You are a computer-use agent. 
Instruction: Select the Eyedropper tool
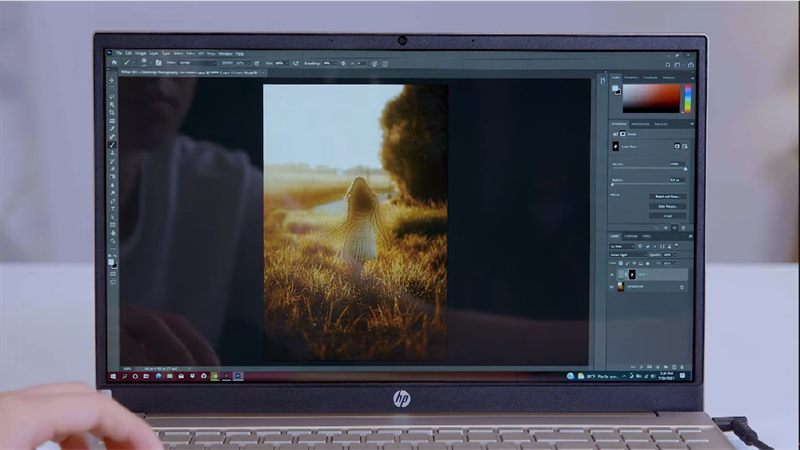click(x=112, y=129)
